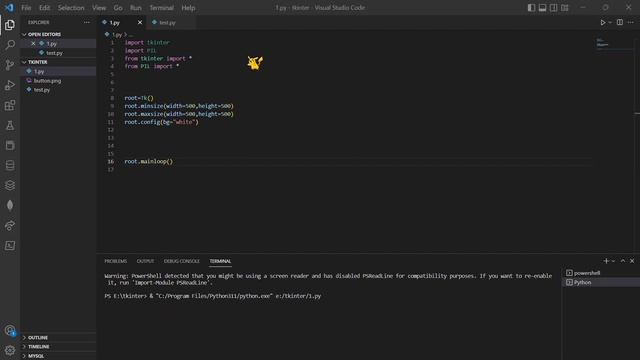Open the stacked layers icon in activity bar

[10, 185]
